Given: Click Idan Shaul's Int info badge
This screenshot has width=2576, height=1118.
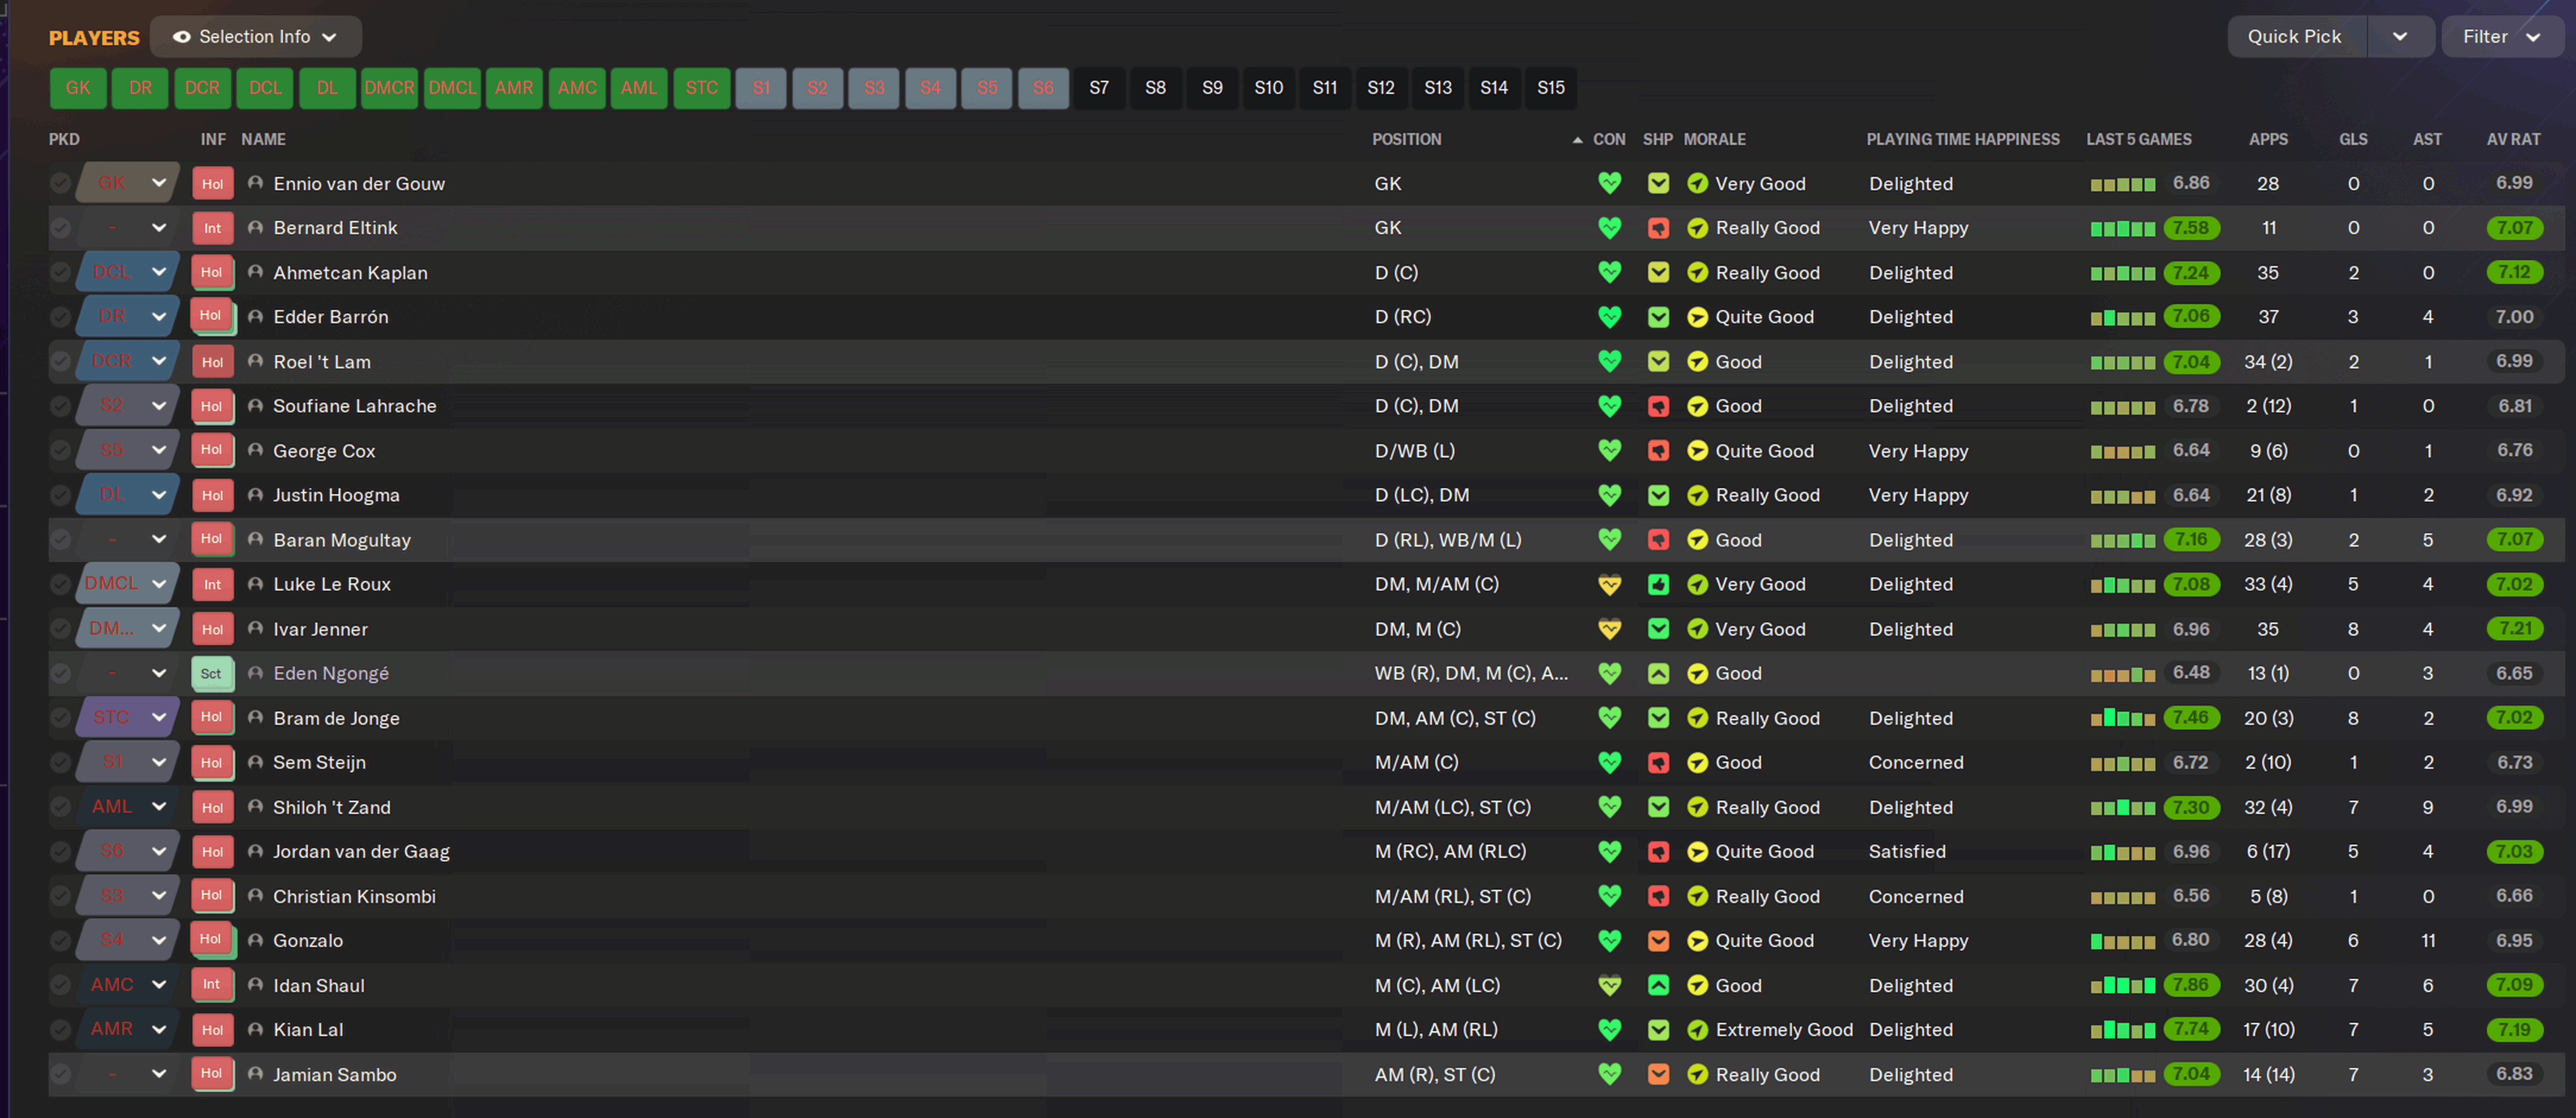Looking at the screenshot, I should pos(211,985).
